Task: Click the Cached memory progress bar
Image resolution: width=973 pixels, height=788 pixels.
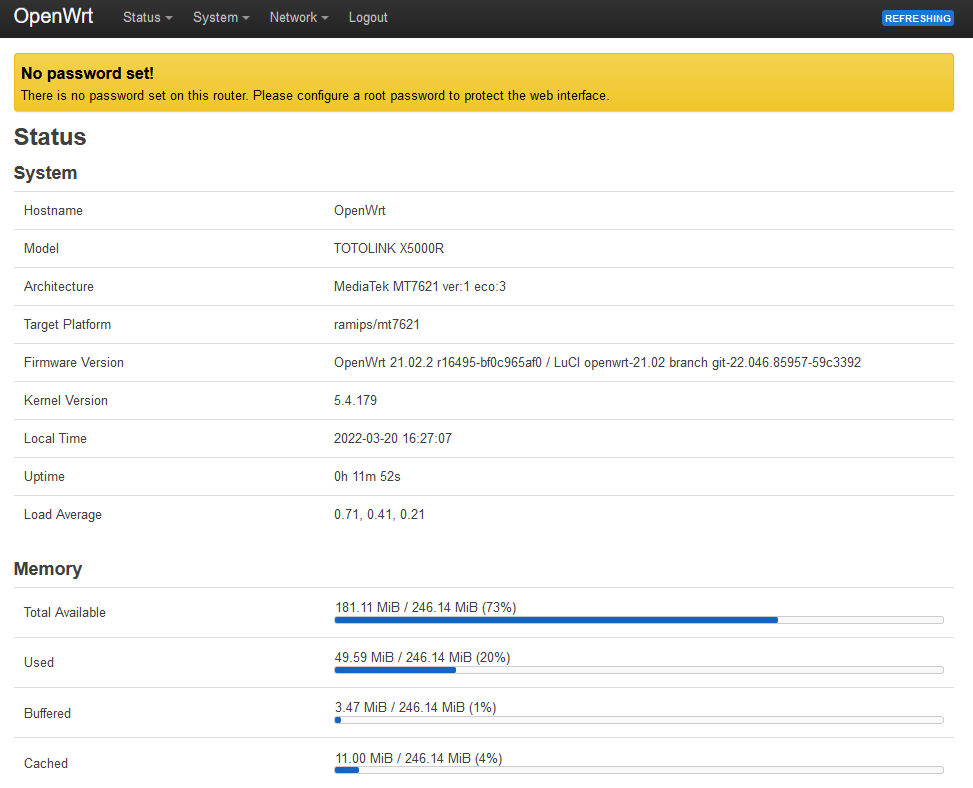Action: click(639, 770)
